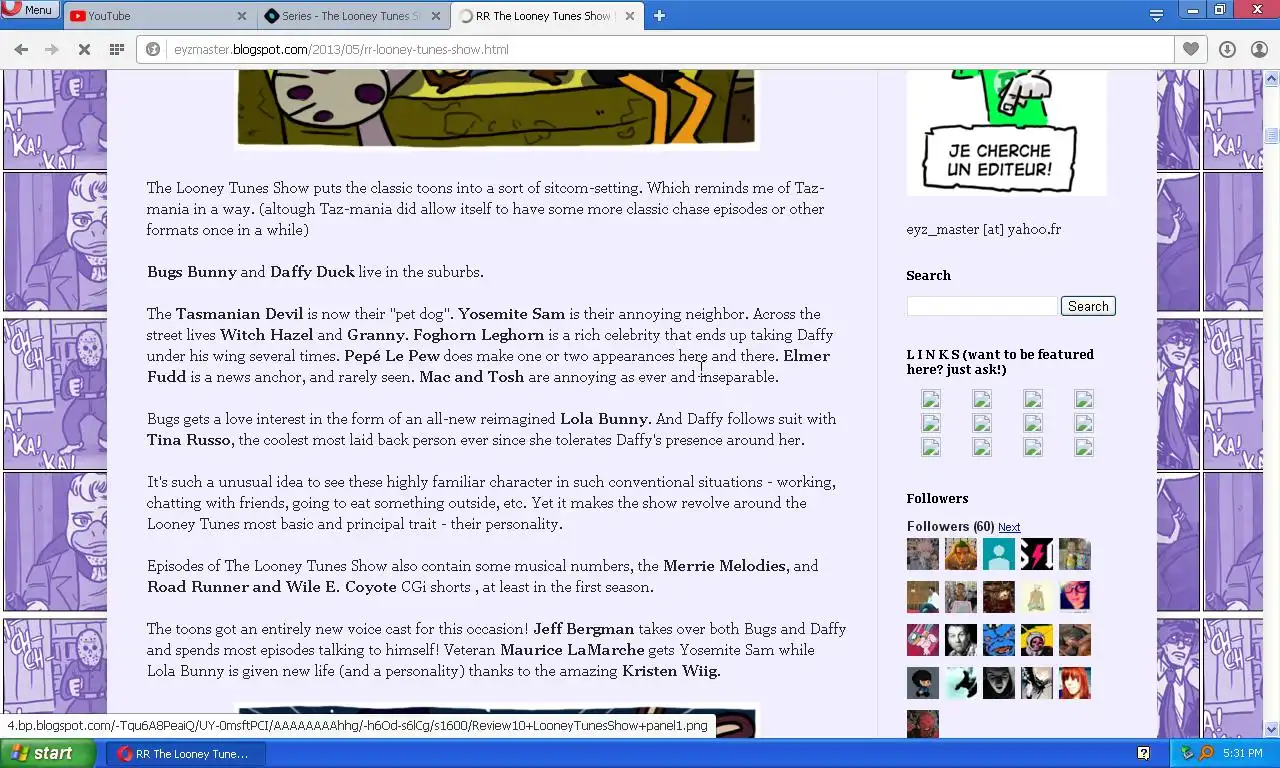Close the RR The Looney Tunes Show tab

(631, 16)
